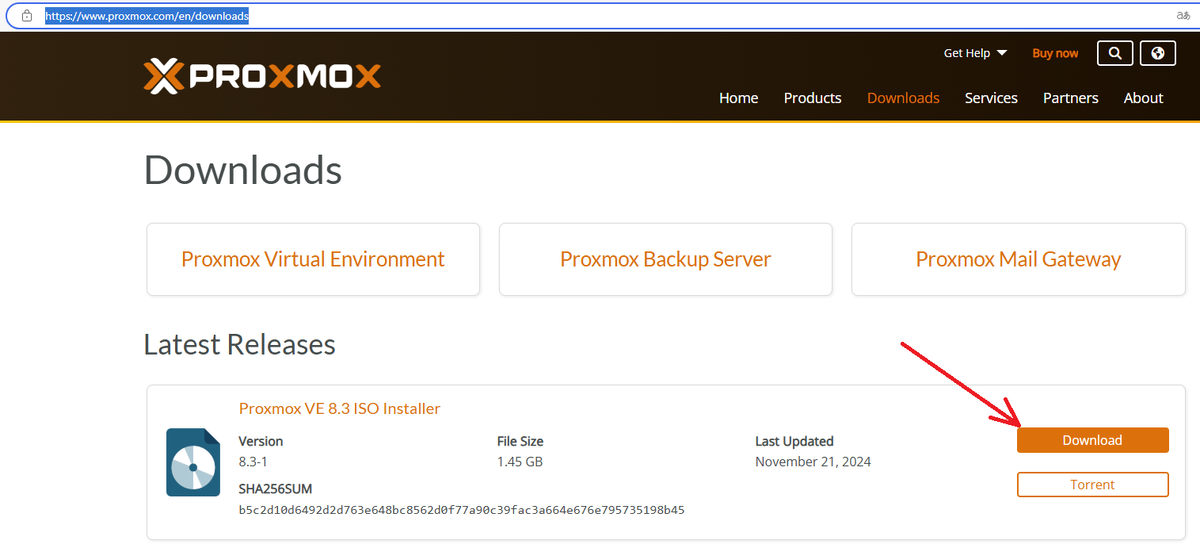Screen dimensions: 1200x548
Task: Click the File Size label
Action: tap(520, 441)
